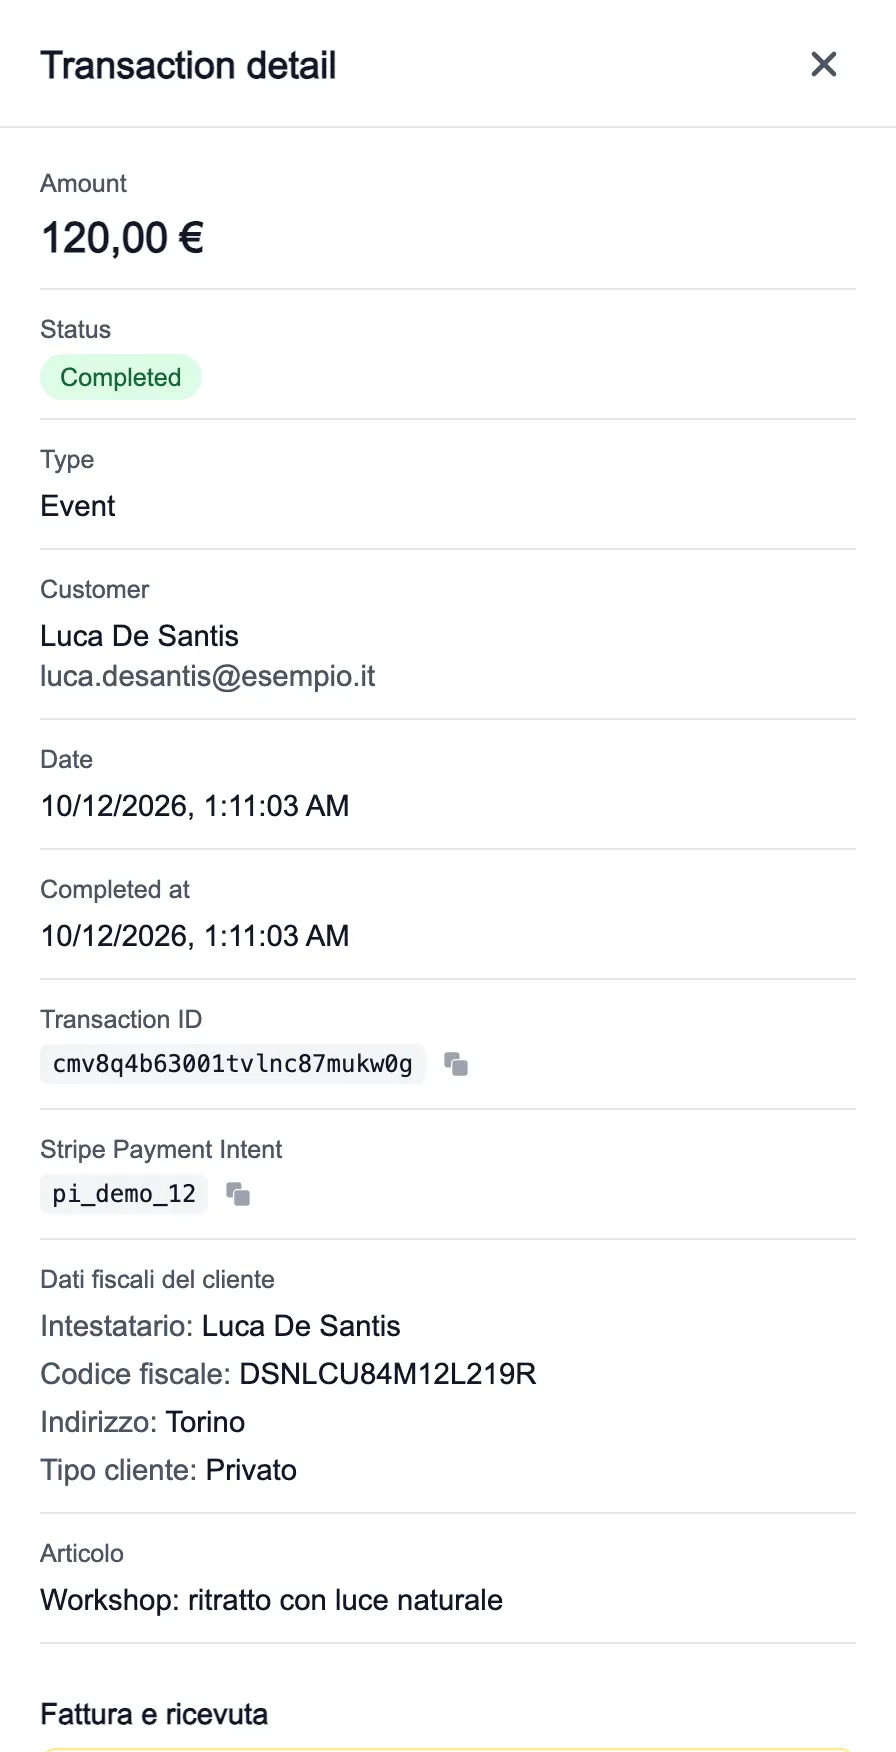Click the Date value 10/12/2026
The image size is (896, 1752).
point(195,806)
